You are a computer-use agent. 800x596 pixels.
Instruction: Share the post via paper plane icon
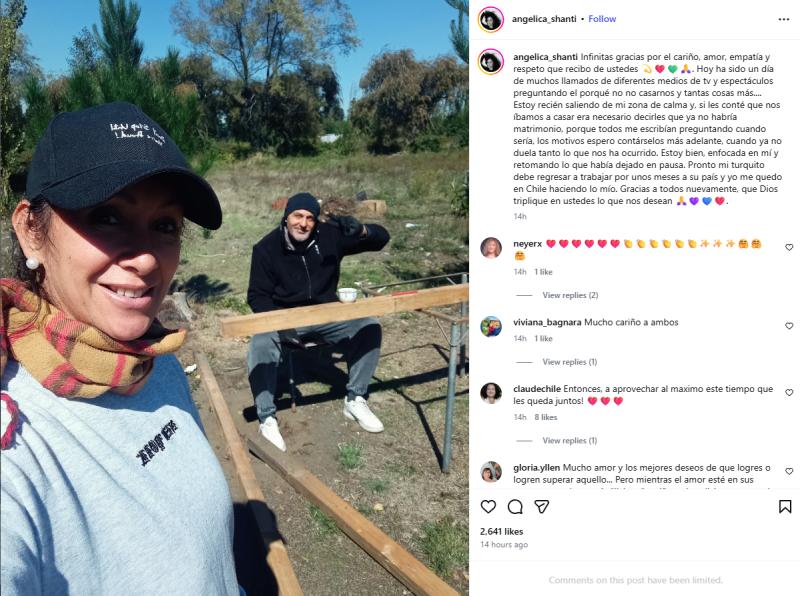(x=541, y=506)
